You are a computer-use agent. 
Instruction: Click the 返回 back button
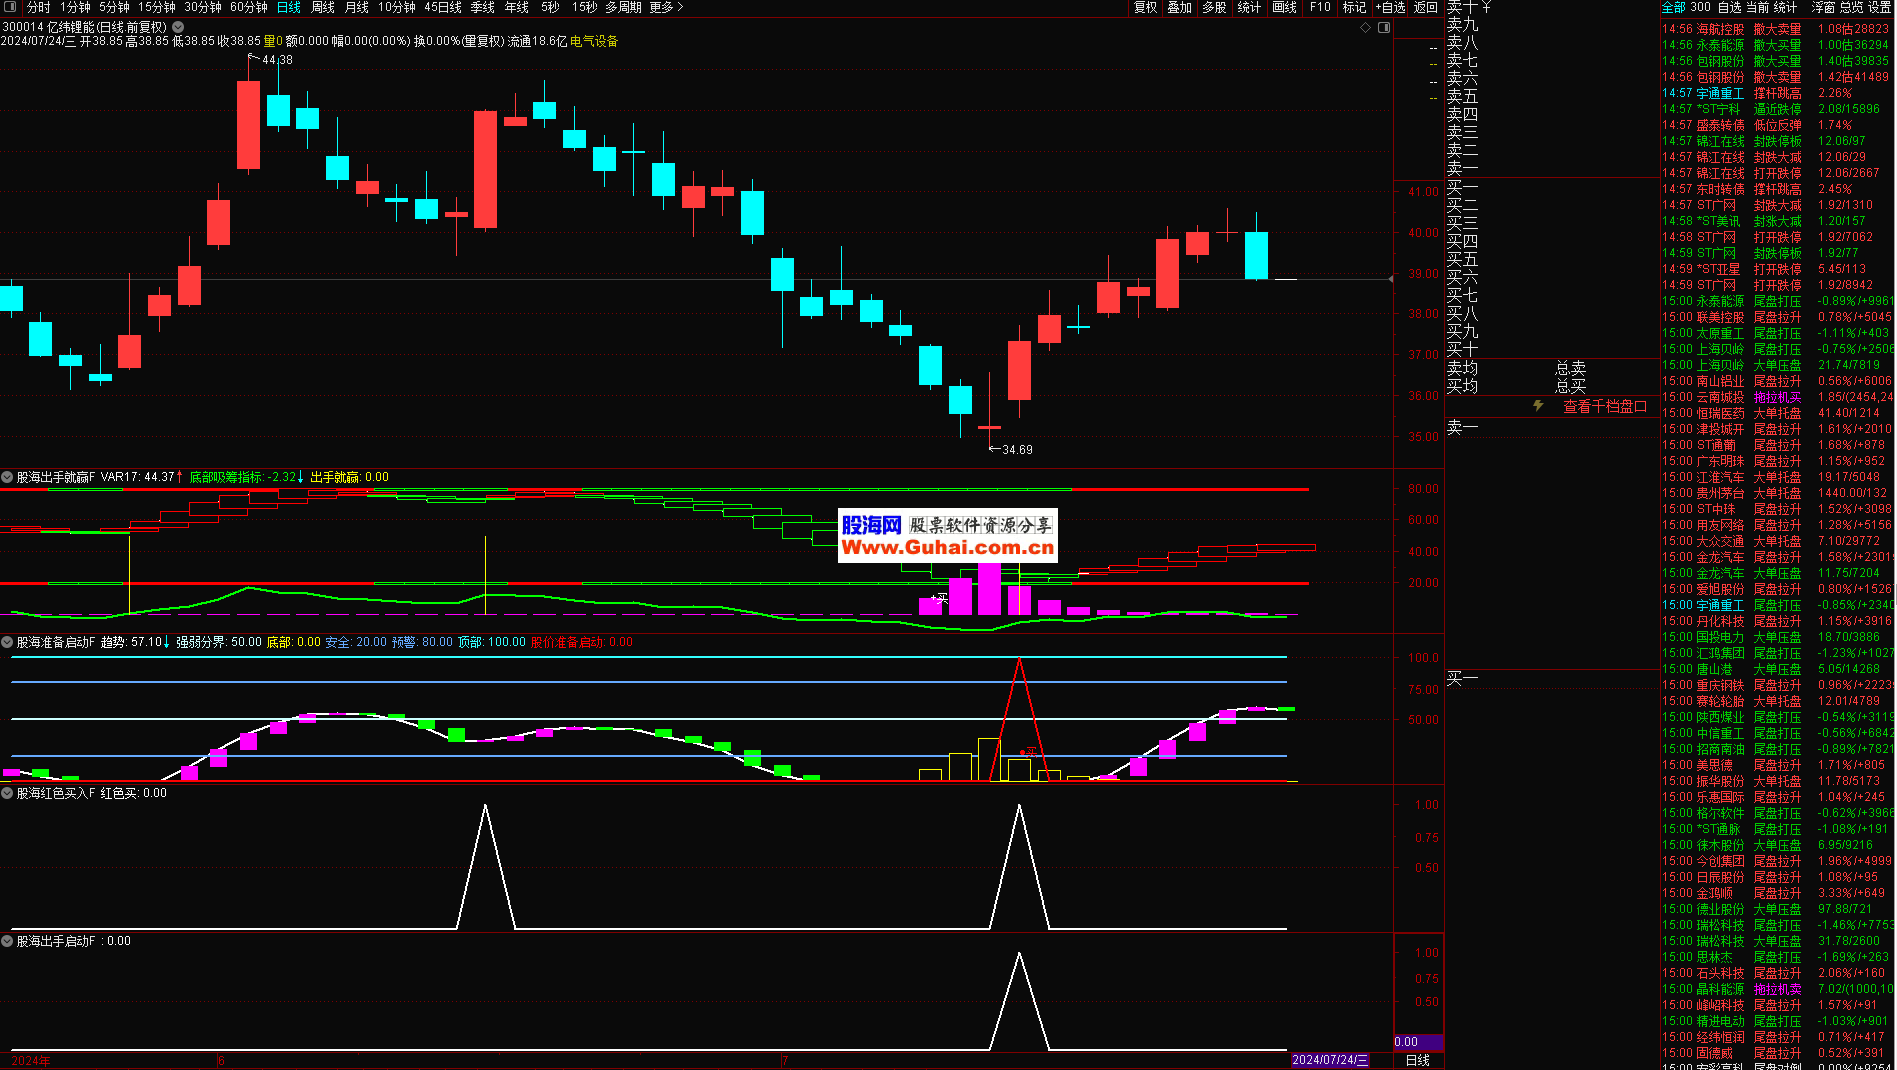(1426, 7)
